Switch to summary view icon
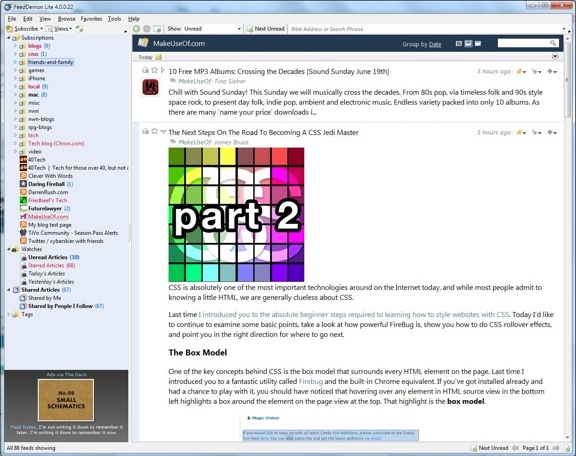Viewport: 576px width, 456px height. (x=468, y=44)
